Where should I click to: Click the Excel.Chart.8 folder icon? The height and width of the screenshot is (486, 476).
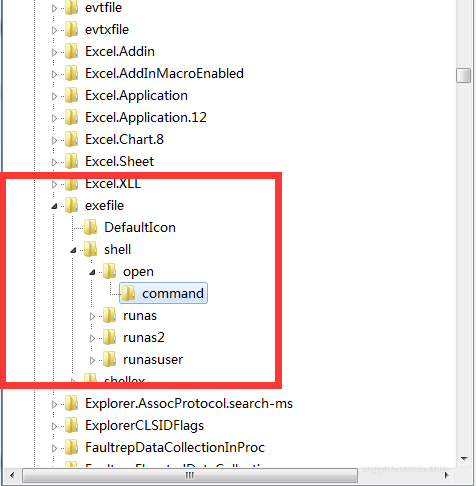click(71, 139)
